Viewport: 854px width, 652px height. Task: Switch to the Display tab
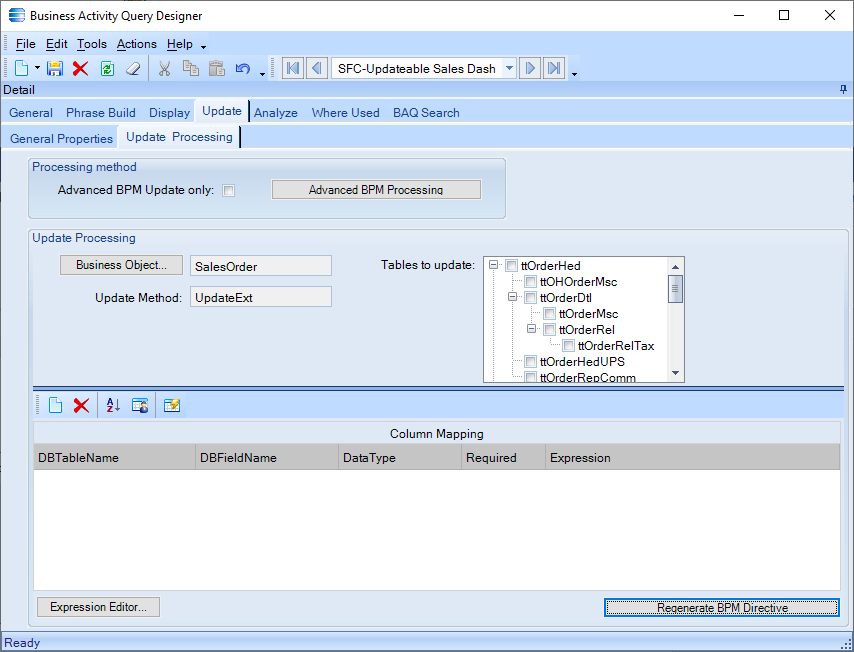(x=169, y=113)
